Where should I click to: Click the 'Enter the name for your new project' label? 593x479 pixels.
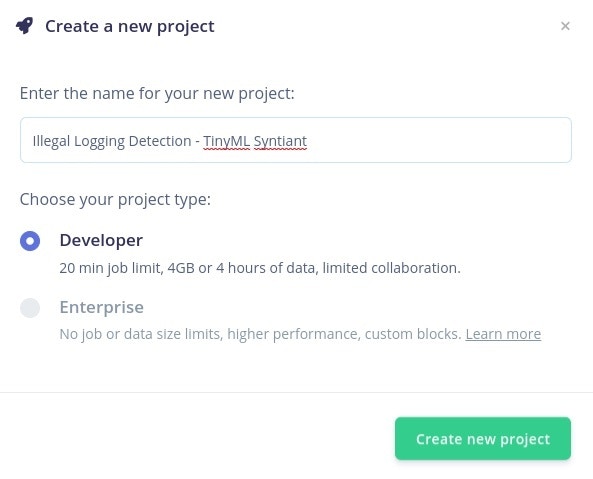point(157,93)
